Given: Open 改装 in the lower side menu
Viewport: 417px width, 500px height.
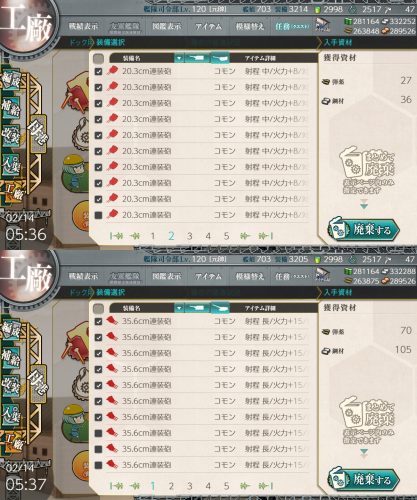Looking at the screenshot, I should 11,386.
